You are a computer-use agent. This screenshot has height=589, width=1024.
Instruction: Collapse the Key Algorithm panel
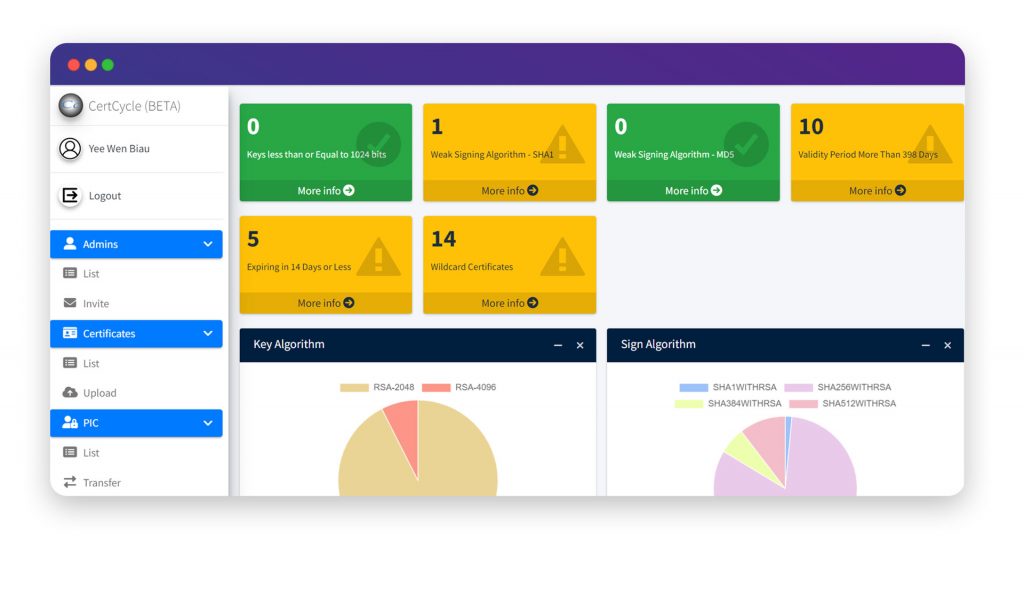coord(558,345)
